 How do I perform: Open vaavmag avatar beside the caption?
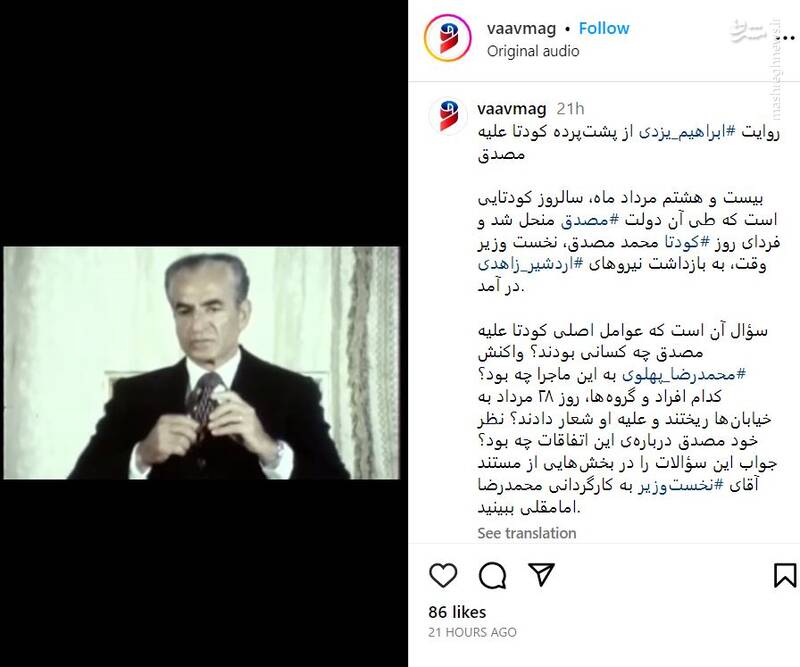pos(447,115)
